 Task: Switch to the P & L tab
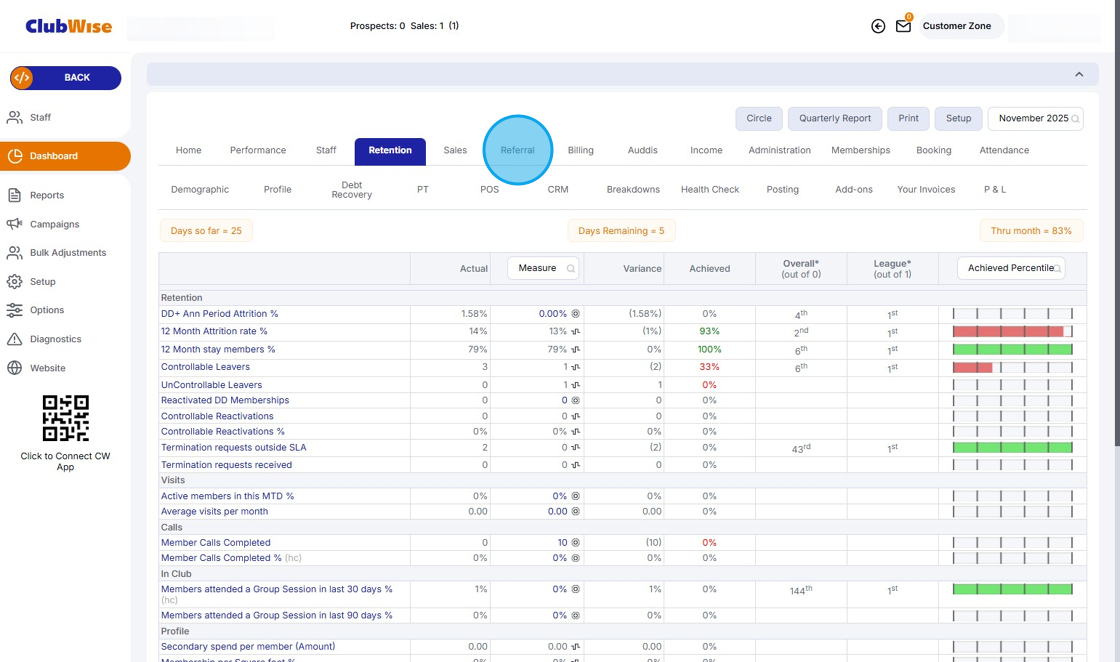coord(995,190)
